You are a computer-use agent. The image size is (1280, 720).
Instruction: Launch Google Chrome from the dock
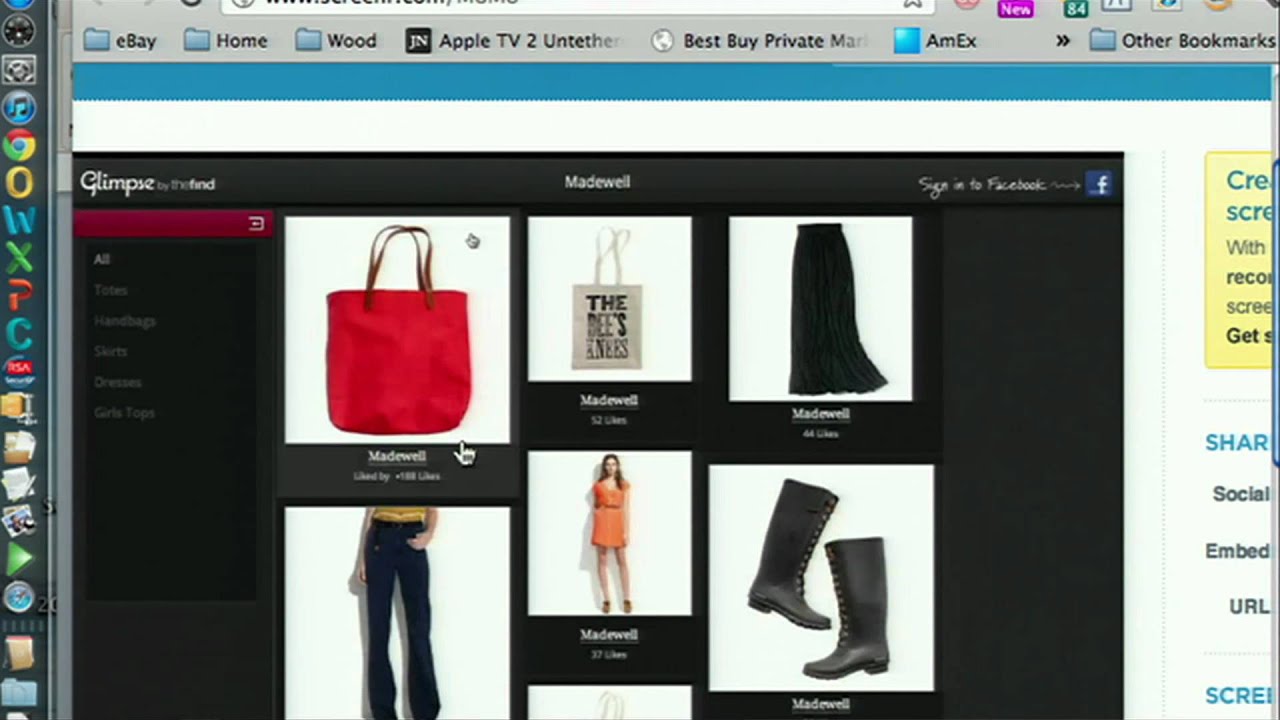[19, 146]
